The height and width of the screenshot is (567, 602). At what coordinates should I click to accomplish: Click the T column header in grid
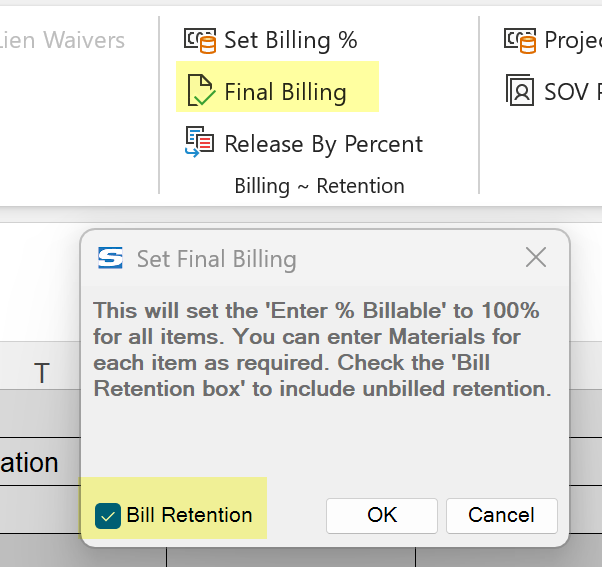(42, 373)
